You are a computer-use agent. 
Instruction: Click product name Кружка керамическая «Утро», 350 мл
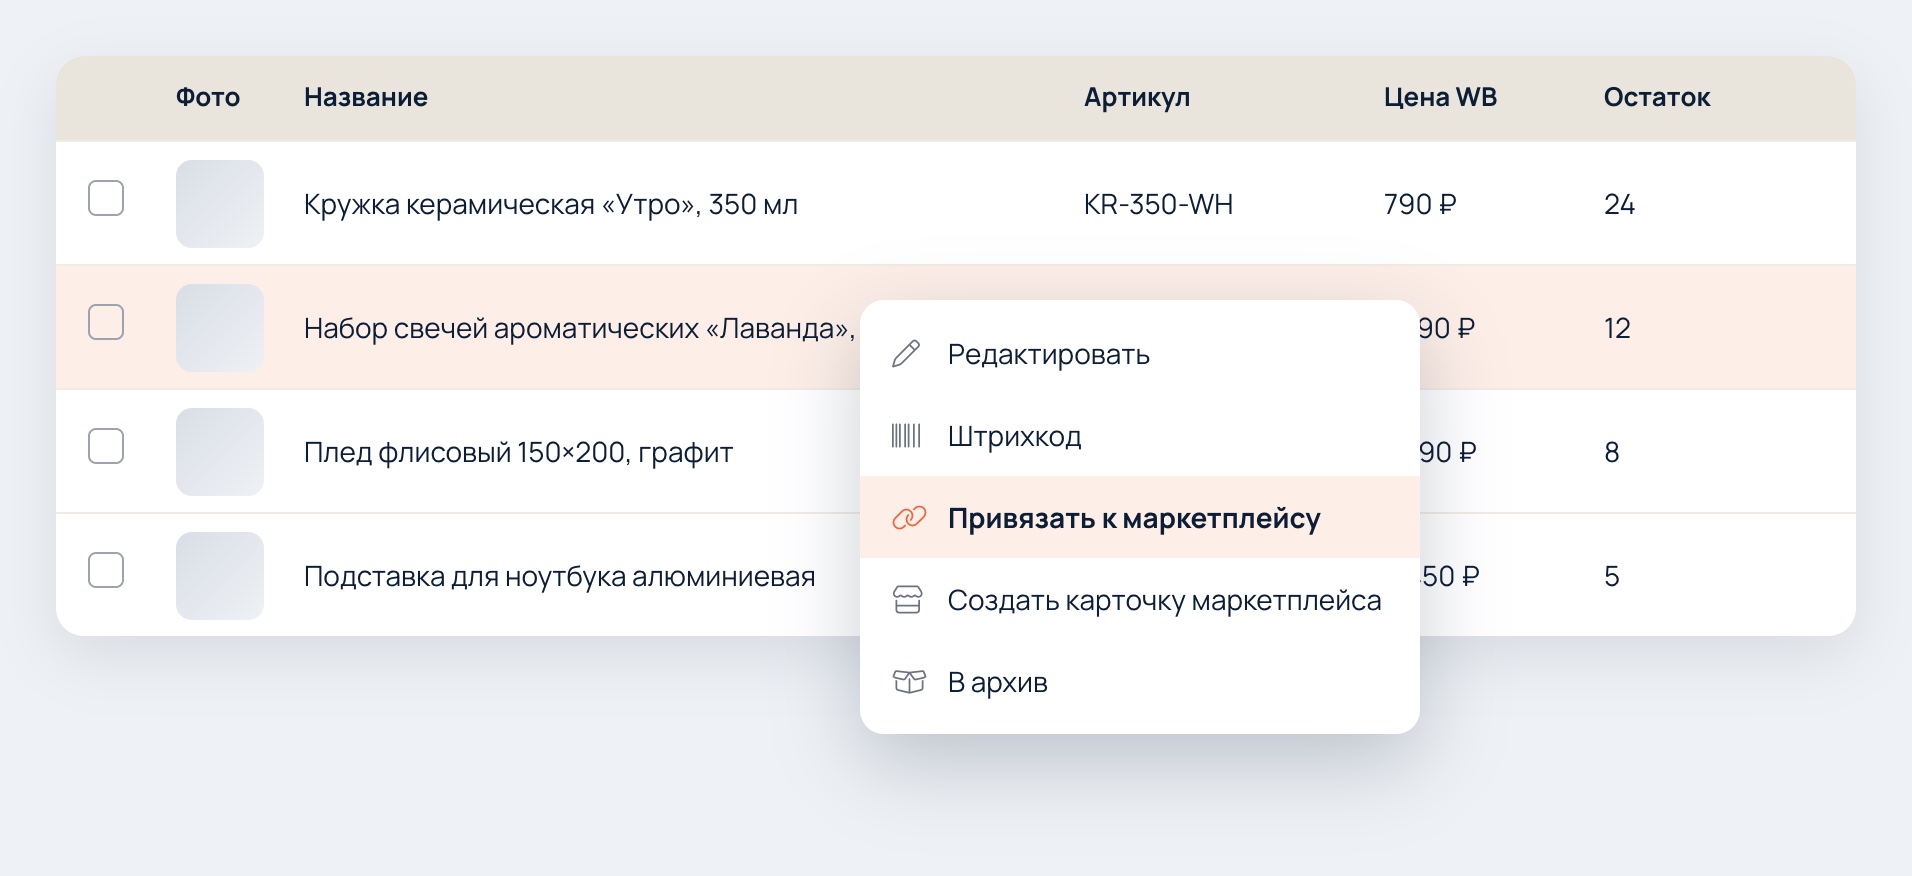551,205
